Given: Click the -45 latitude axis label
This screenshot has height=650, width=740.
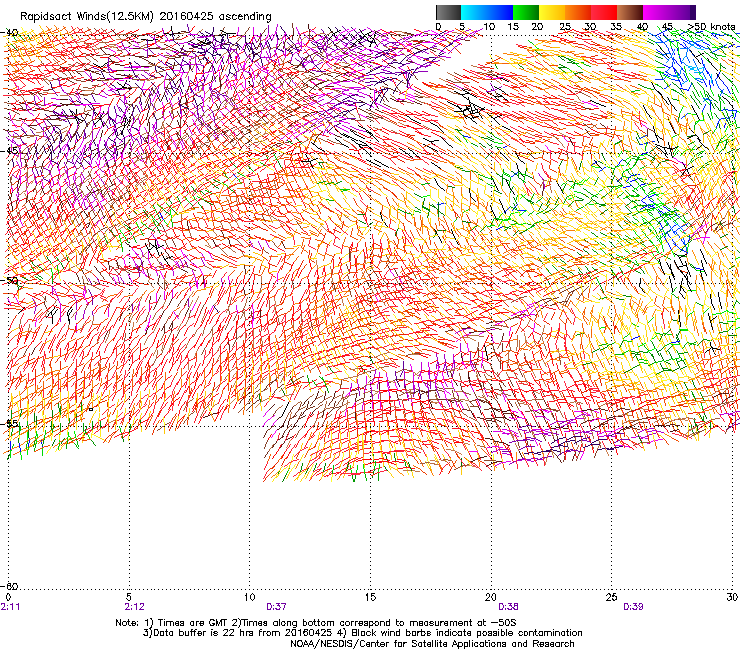Looking at the screenshot, I should click(10, 151).
